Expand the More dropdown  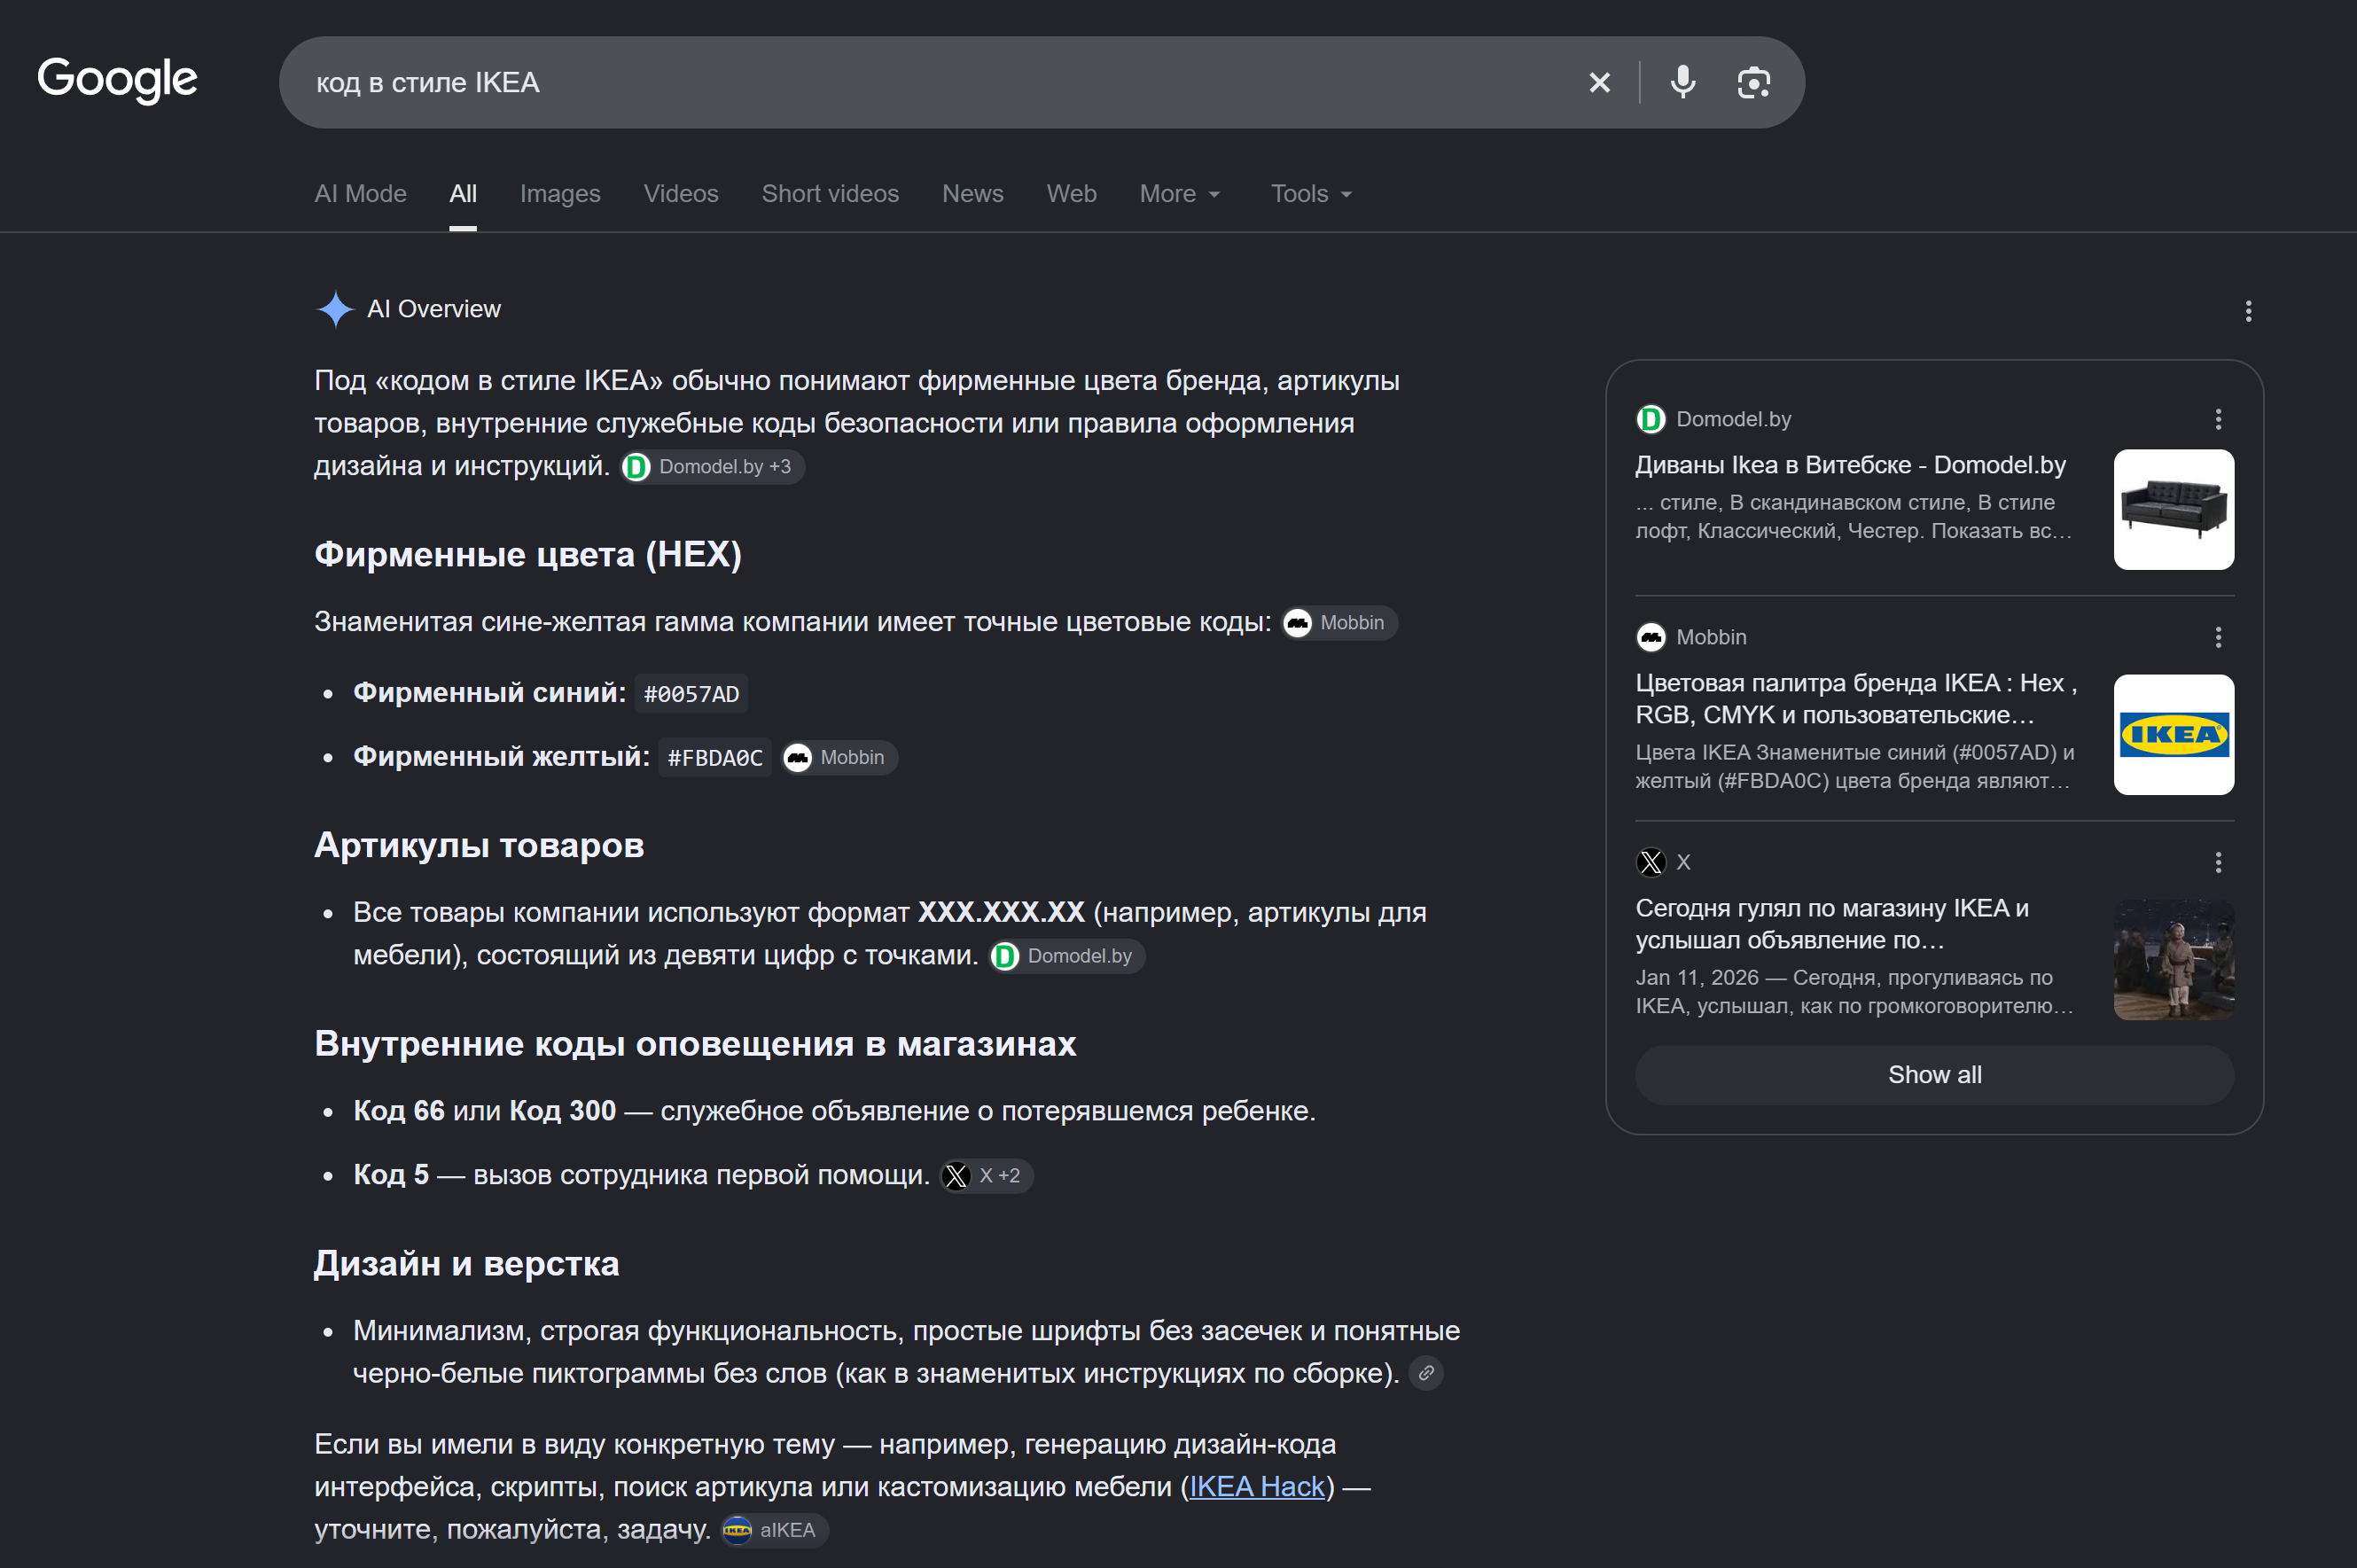point(1180,194)
